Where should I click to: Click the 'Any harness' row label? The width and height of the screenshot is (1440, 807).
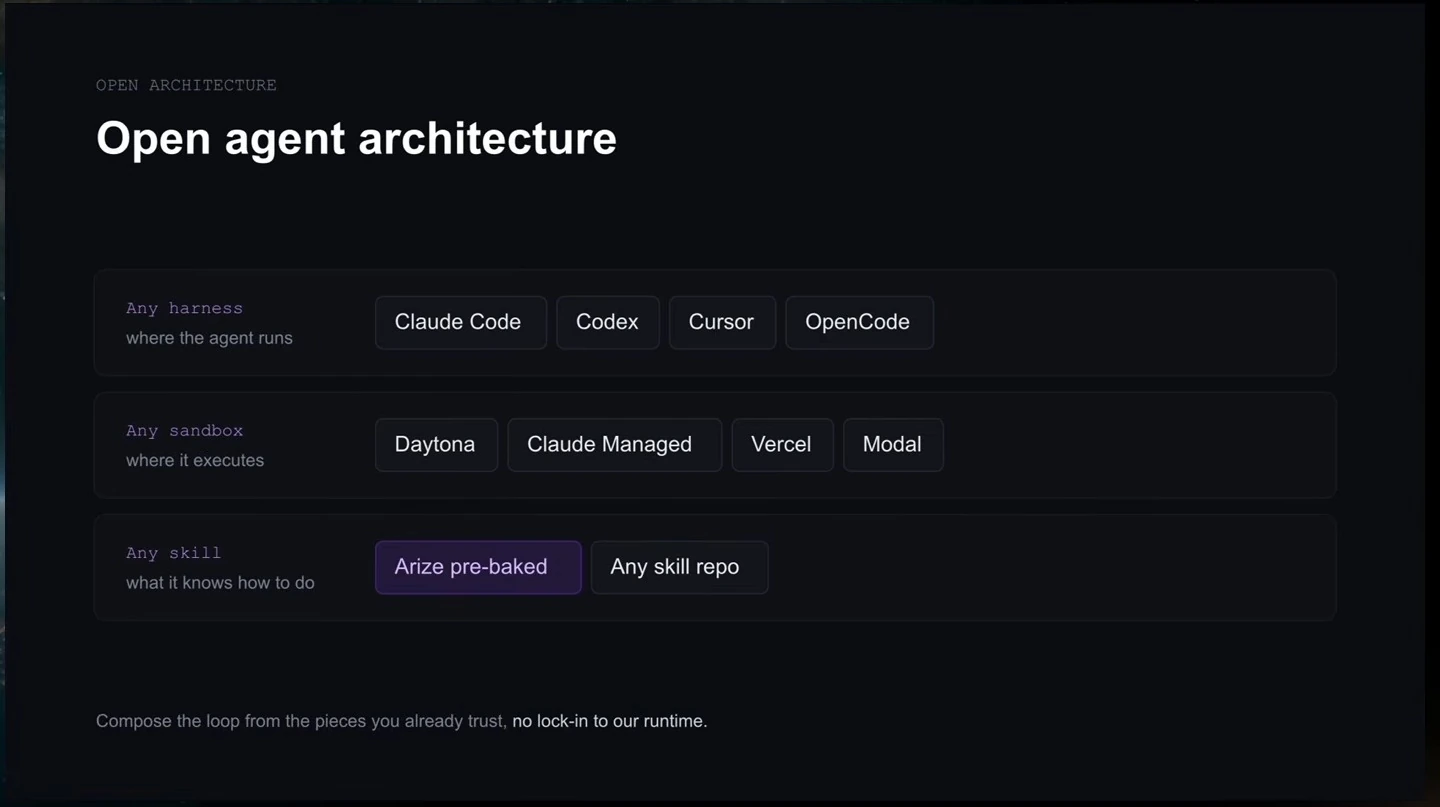(x=184, y=308)
